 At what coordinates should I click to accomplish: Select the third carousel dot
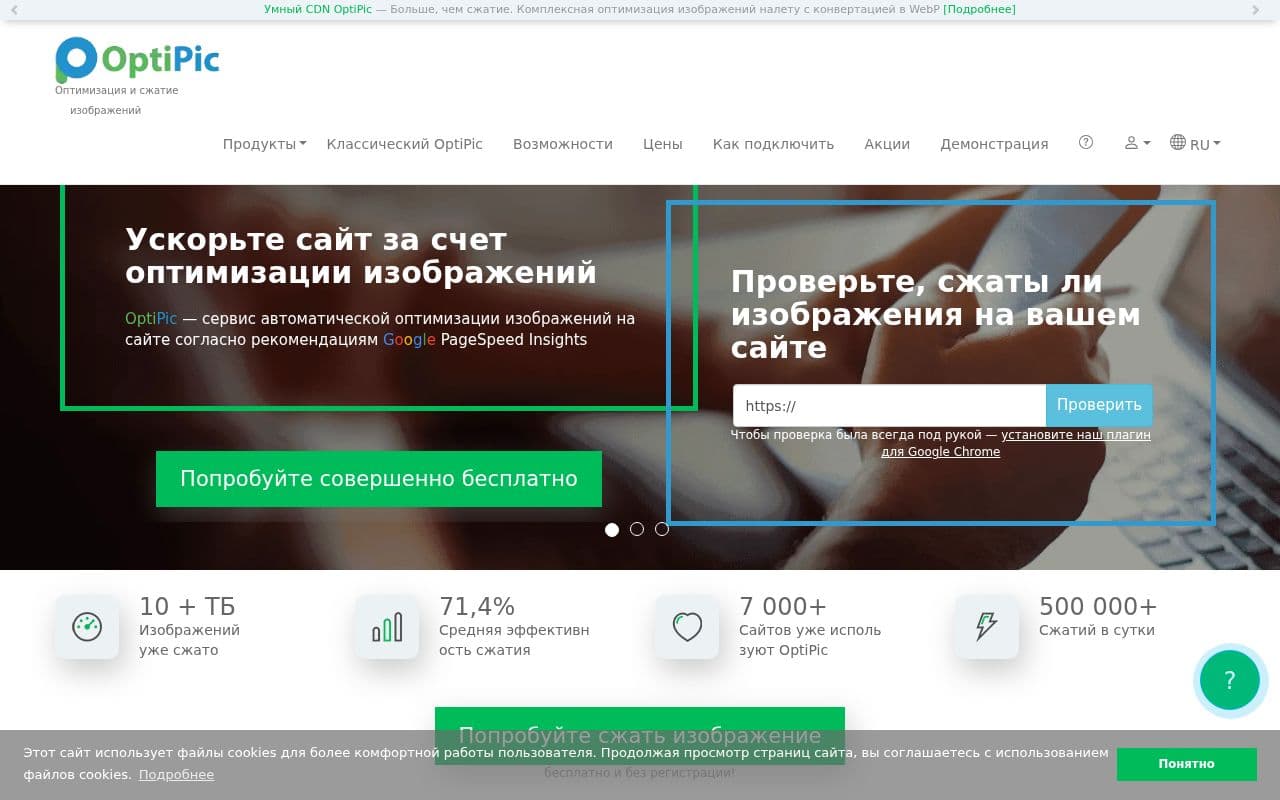click(x=662, y=530)
